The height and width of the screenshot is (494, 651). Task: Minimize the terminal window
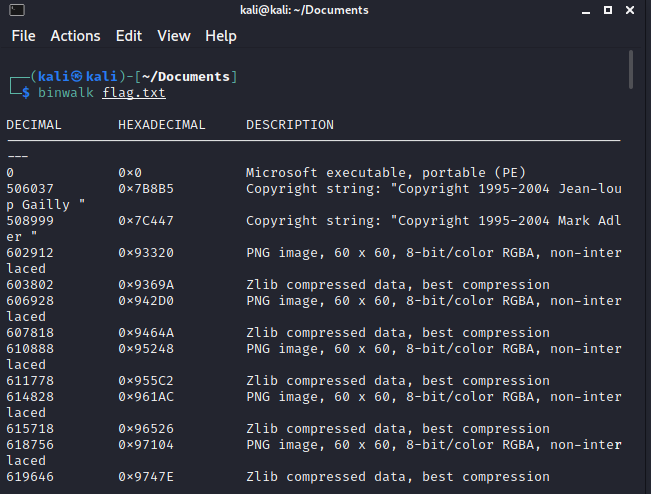click(x=584, y=10)
